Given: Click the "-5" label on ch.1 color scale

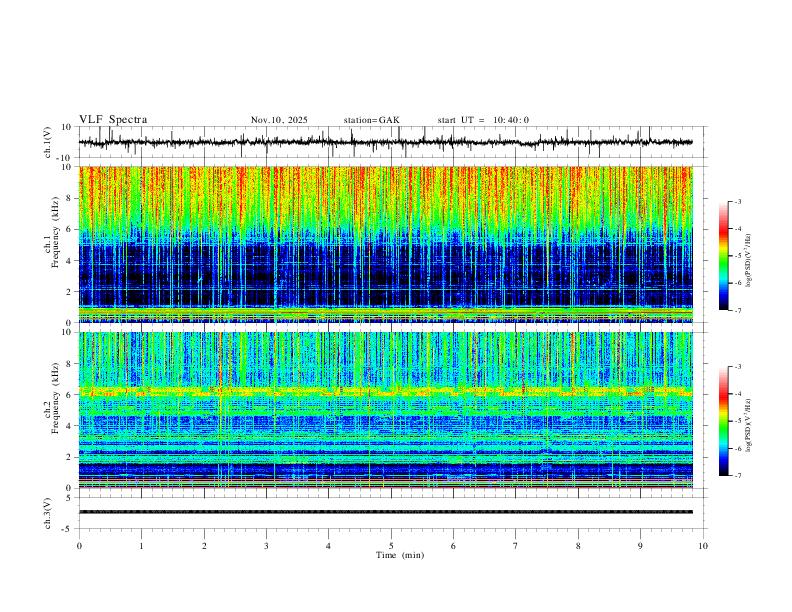Looking at the screenshot, I should pyautogui.click(x=738, y=256).
